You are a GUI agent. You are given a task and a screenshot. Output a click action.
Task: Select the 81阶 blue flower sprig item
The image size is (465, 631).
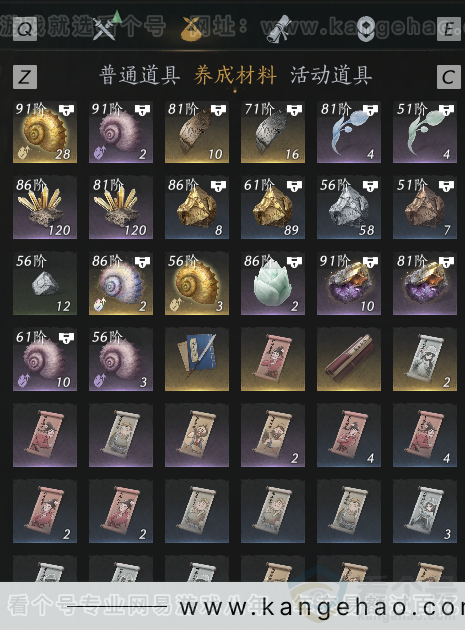349,132
